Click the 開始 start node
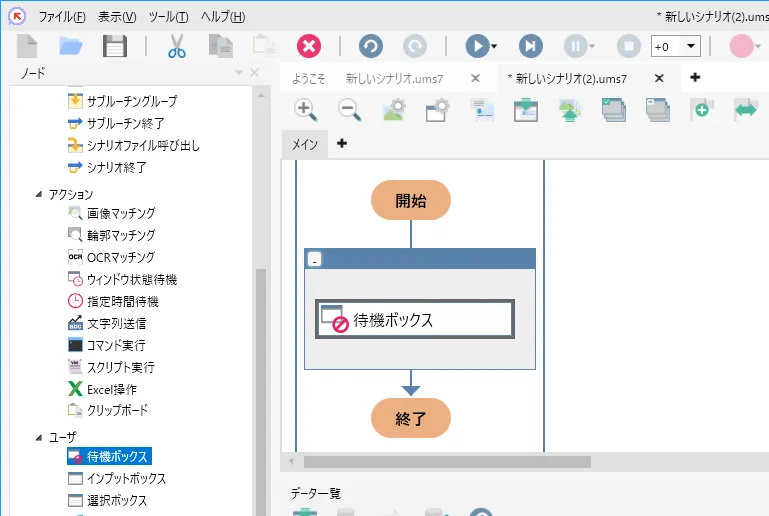This screenshot has height=516, width=769. tap(411, 200)
